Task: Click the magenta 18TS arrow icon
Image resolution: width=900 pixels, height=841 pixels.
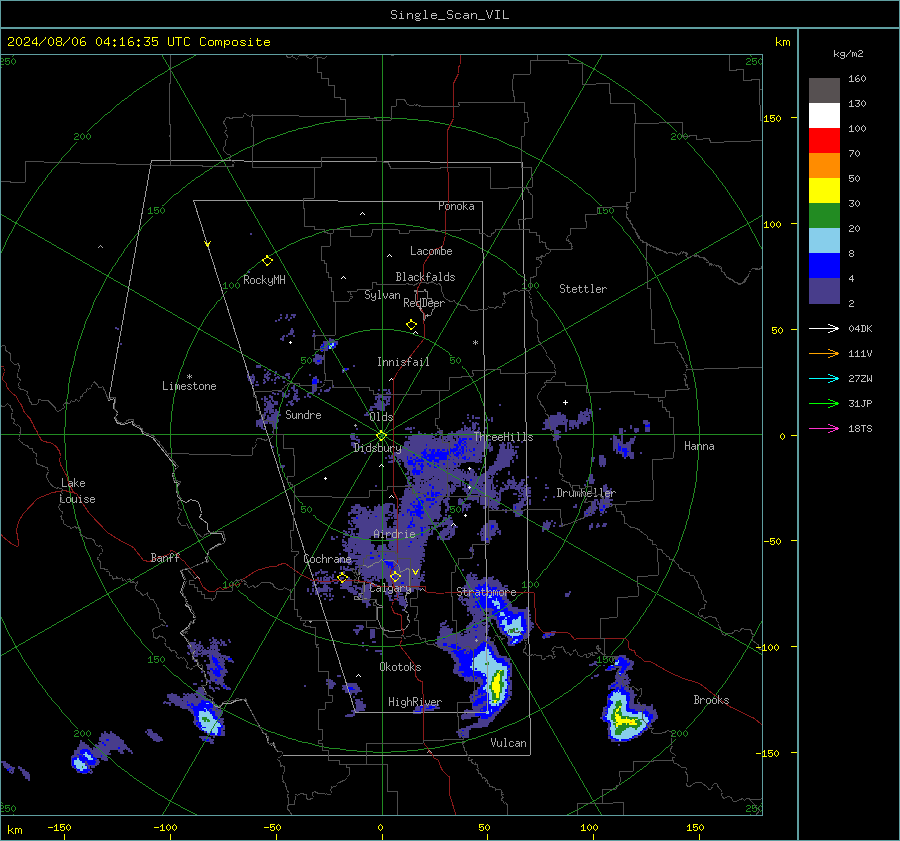Action: [x=824, y=428]
